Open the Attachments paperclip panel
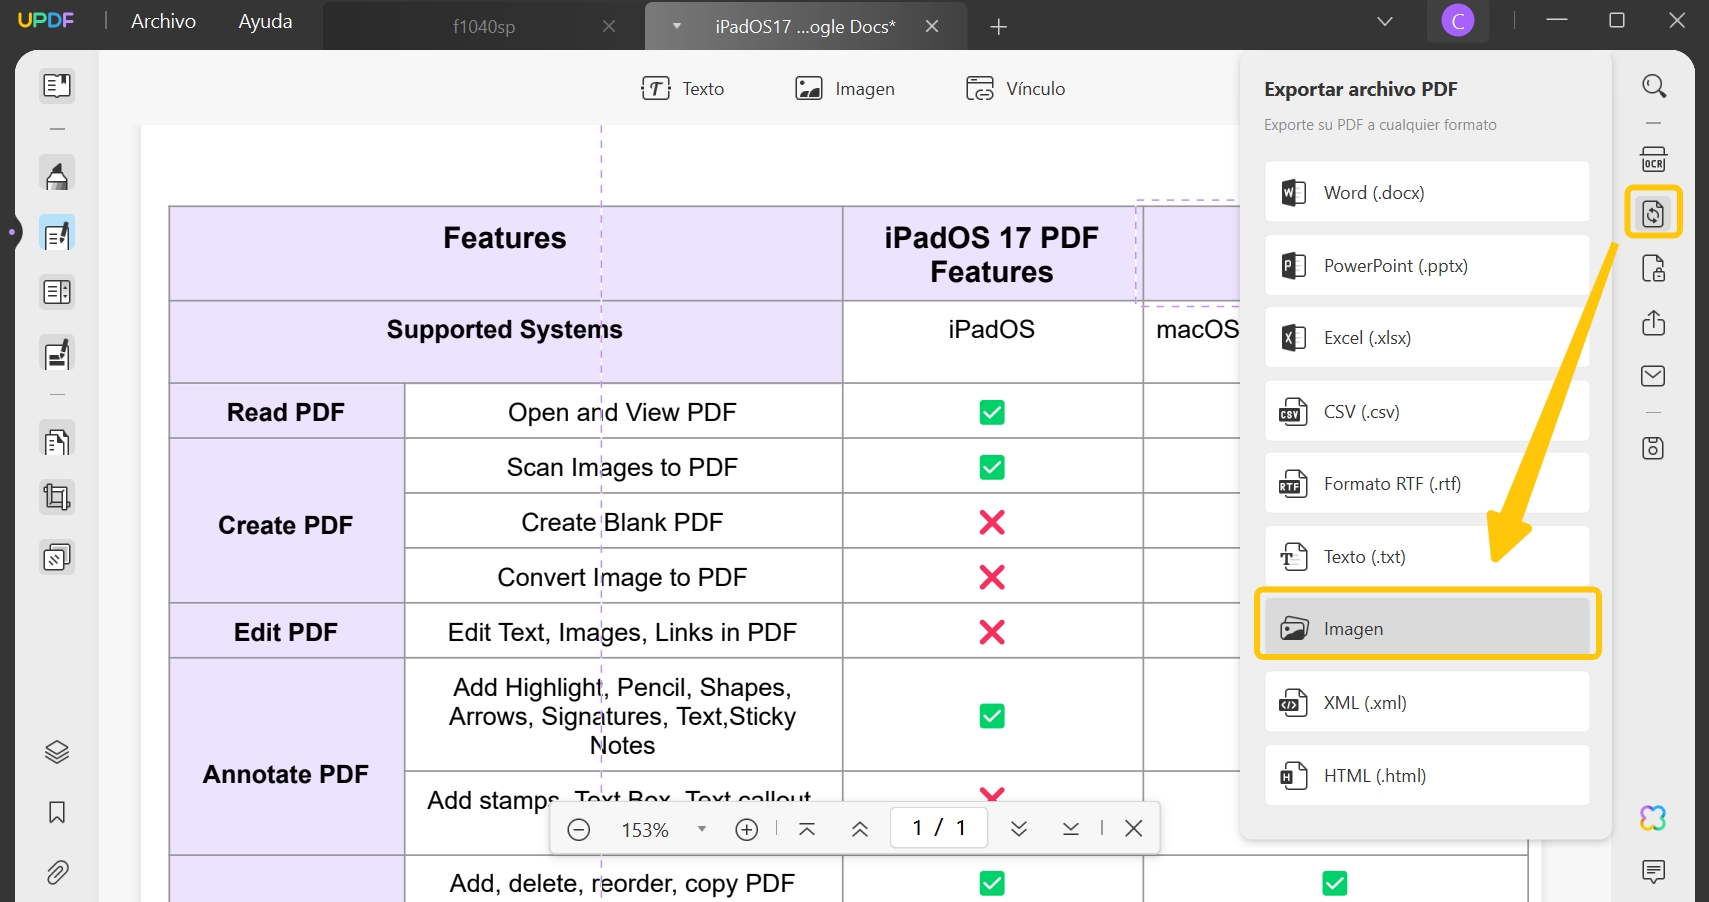The image size is (1709, 902). [x=57, y=873]
